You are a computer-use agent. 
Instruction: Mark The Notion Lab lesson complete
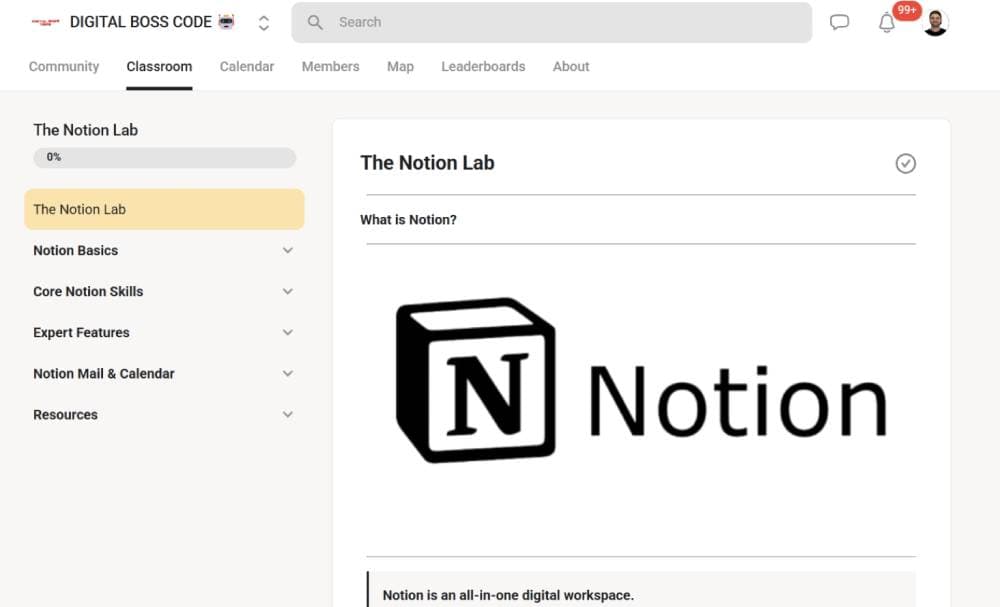click(x=906, y=163)
